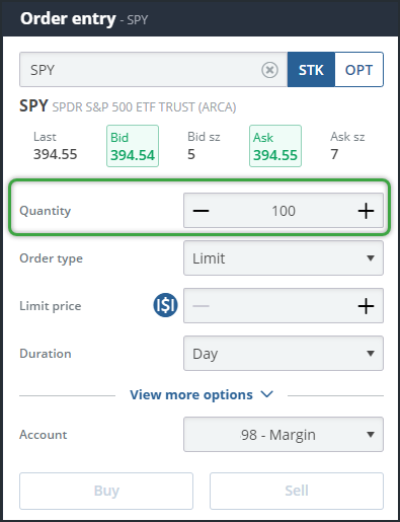This screenshot has width=400, height=522.
Task: Select the STK instrument toggle
Action: (x=311, y=70)
